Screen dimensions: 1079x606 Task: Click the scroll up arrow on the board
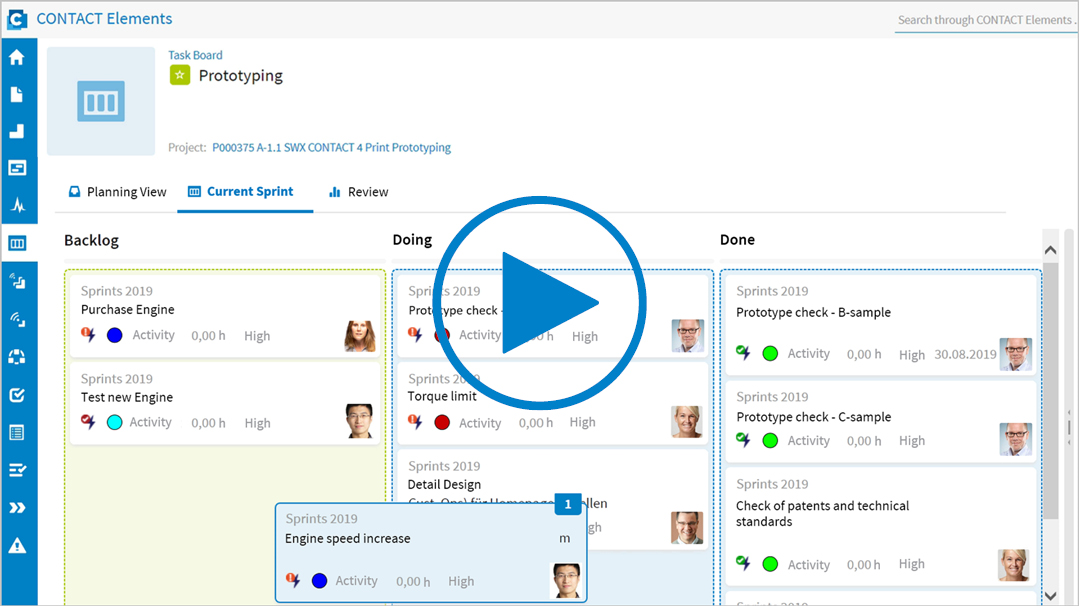pyautogui.click(x=1050, y=250)
